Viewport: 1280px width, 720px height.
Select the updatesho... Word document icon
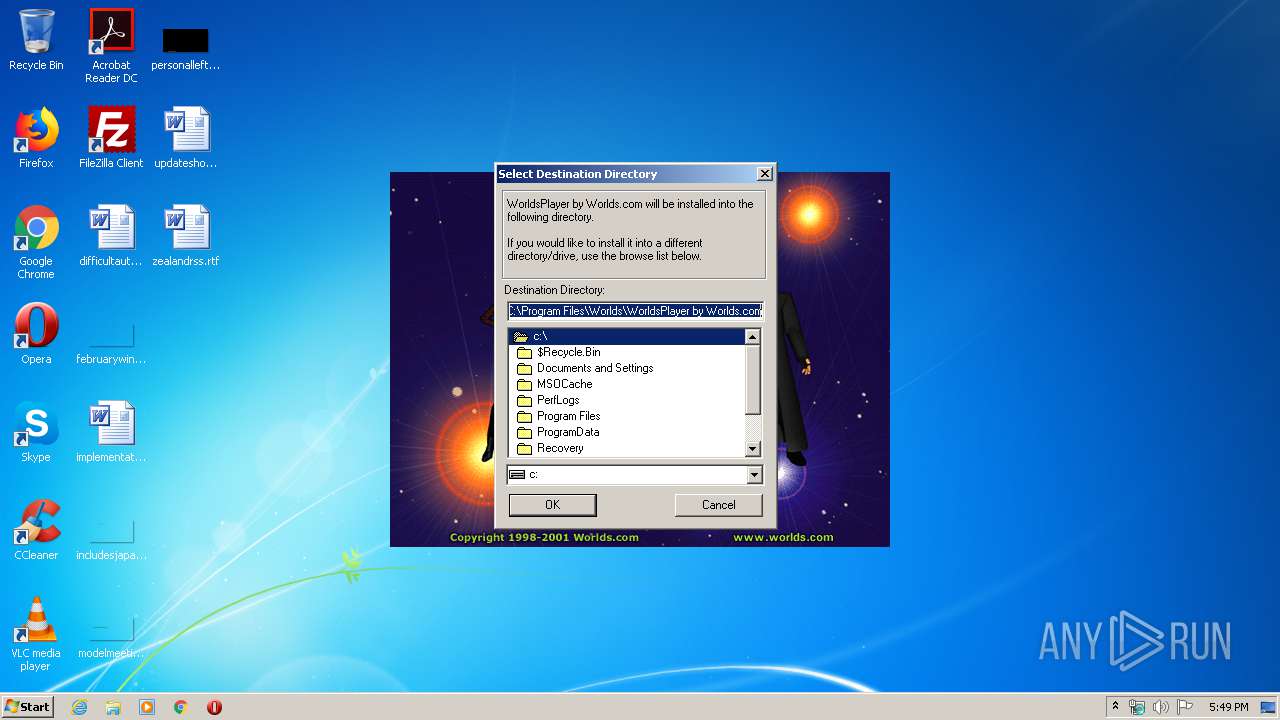click(x=186, y=138)
